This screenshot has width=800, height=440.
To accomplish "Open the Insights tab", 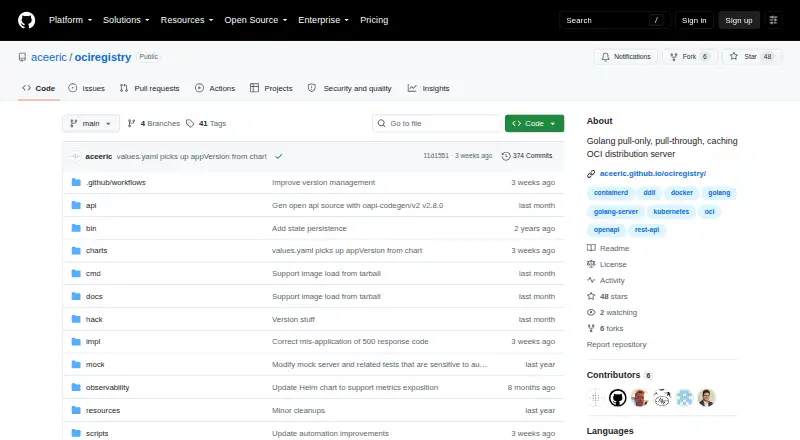I will click(x=429, y=88).
